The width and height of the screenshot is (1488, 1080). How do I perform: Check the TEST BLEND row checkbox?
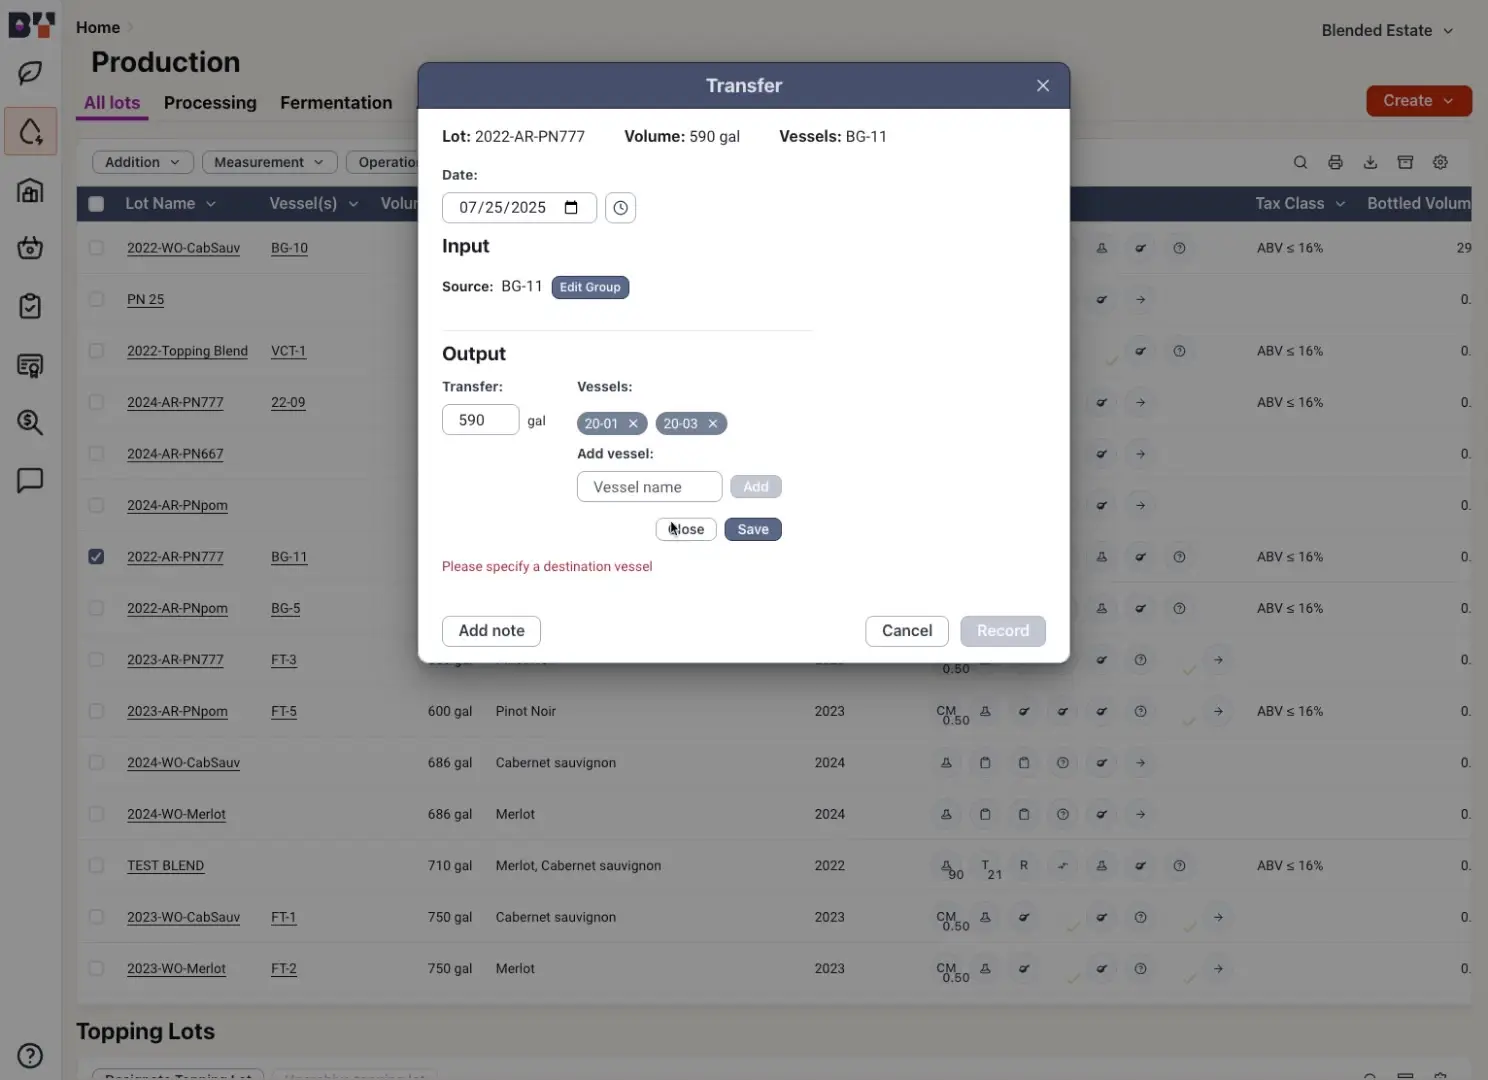point(96,865)
